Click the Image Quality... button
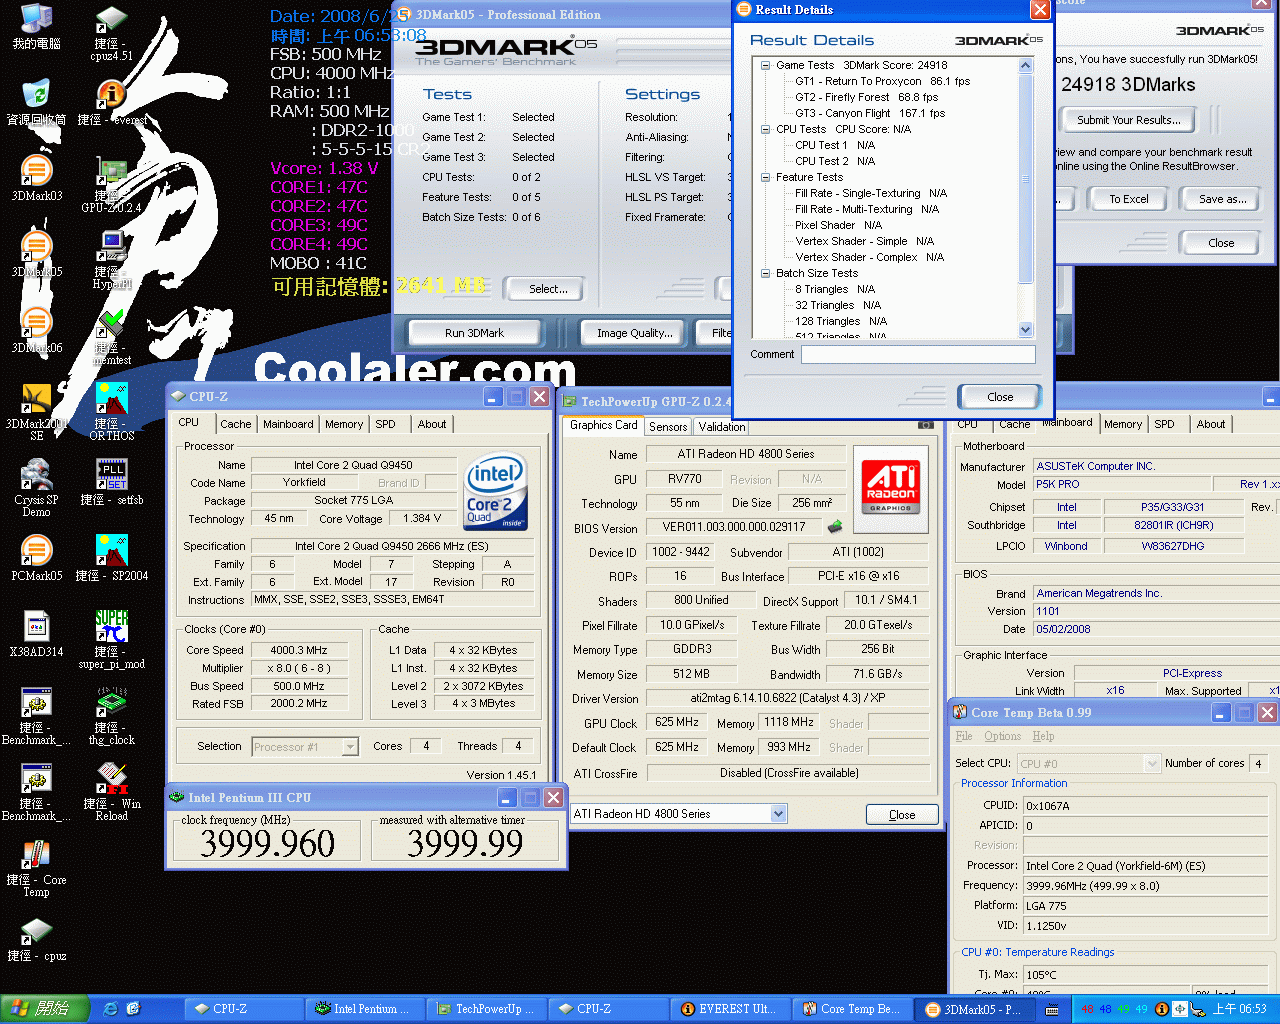This screenshot has width=1280, height=1024. [x=634, y=333]
